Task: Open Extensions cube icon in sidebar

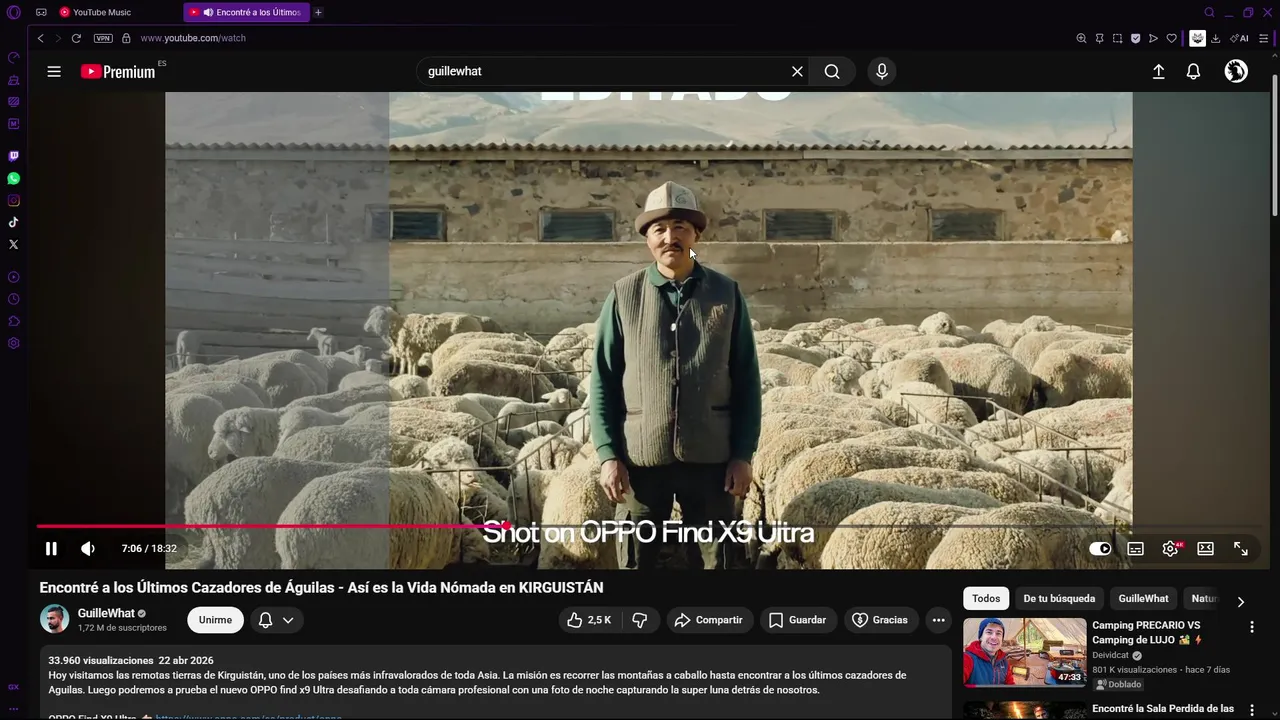Action: 13,321
